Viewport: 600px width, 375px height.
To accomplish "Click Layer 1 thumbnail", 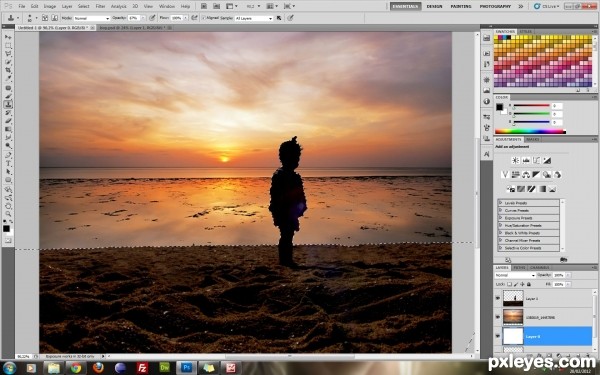I will coord(513,298).
